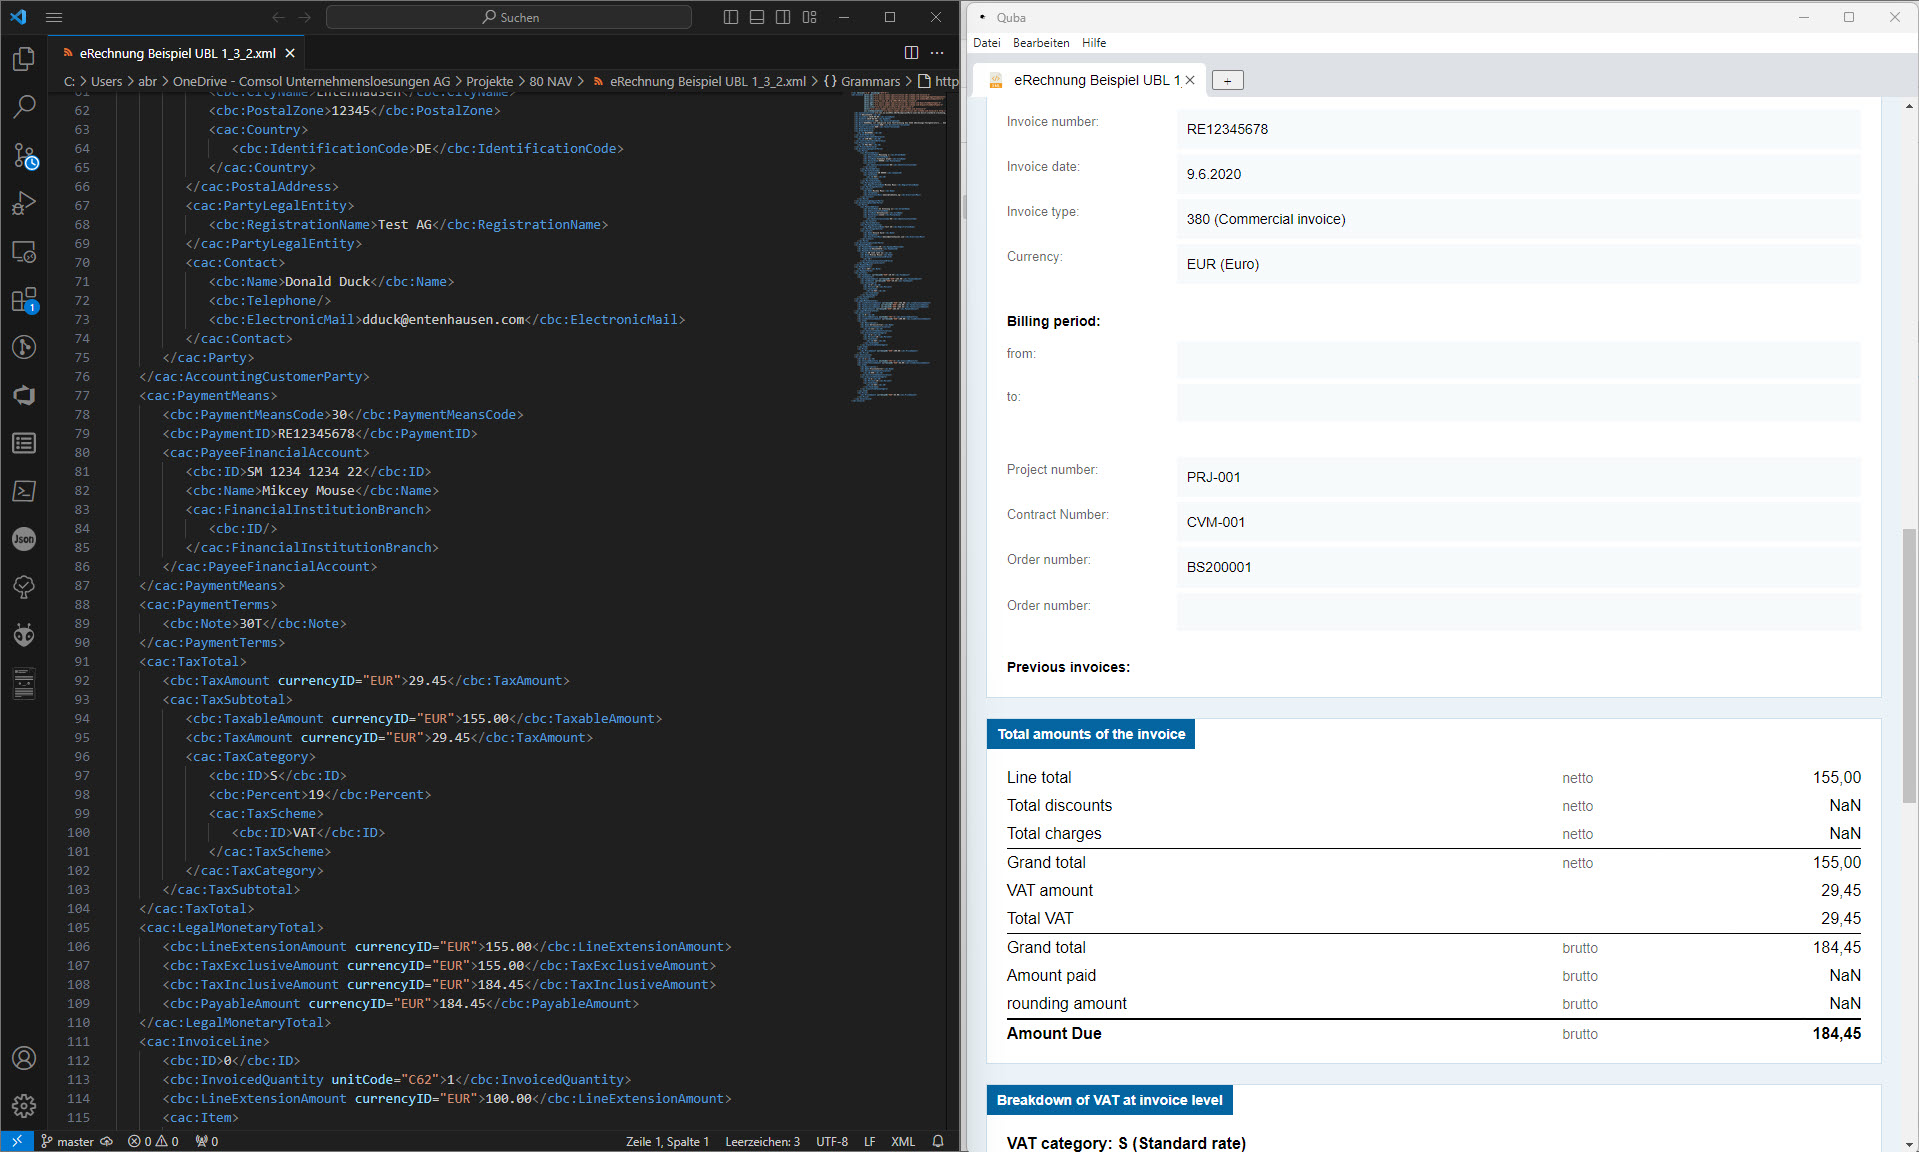This screenshot has width=1919, height=1152.
Task: Click the navigate forward arrow in title bar
Action: (x=305, y=17)
